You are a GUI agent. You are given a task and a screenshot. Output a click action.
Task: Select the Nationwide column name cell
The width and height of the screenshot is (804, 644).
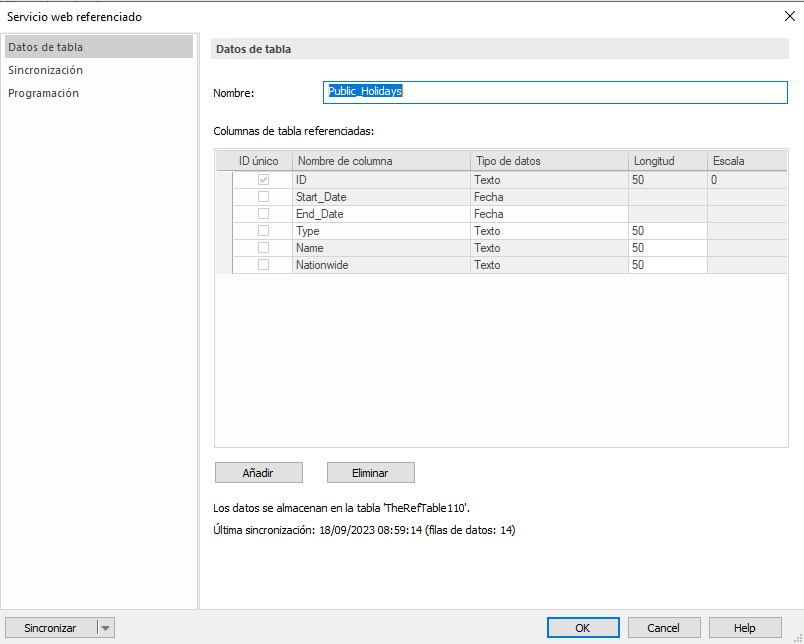381,265
